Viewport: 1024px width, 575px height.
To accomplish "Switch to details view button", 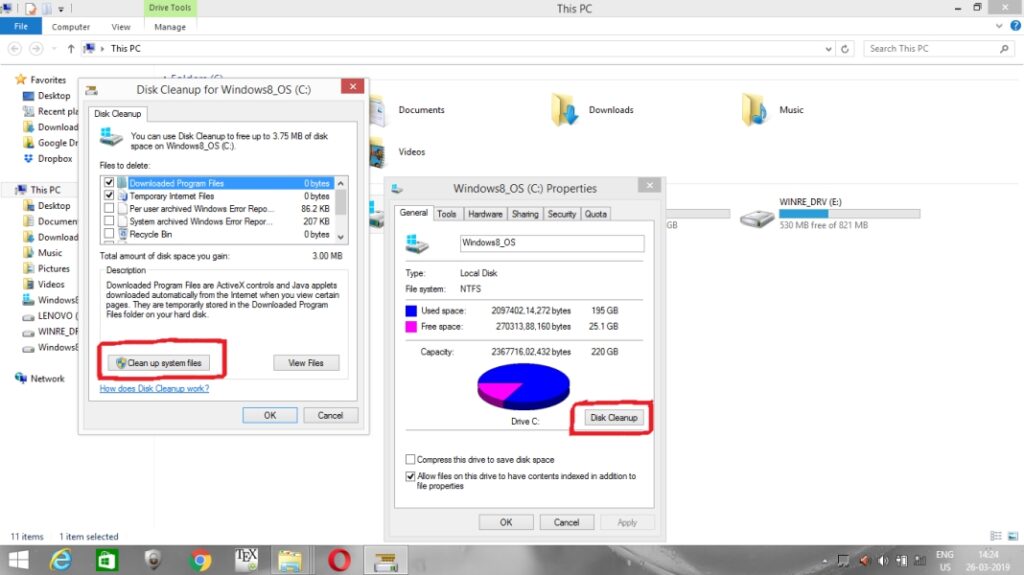I will tap(996, 536).
